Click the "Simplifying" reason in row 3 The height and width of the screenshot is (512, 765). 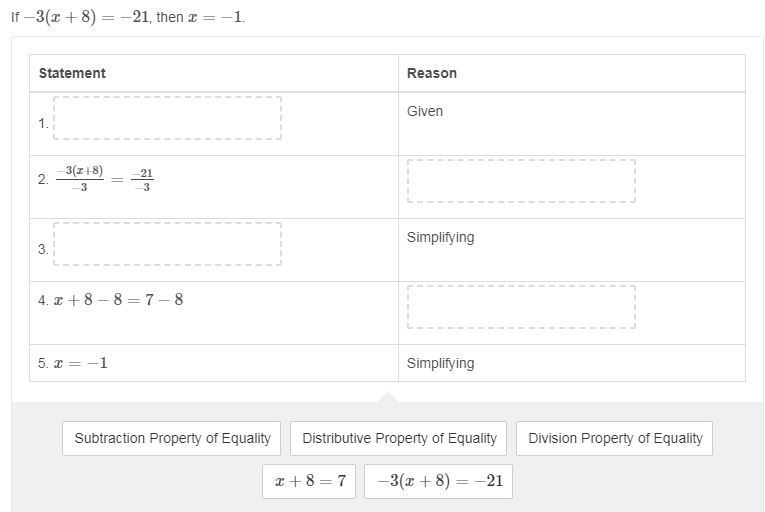tap(440, 237)
